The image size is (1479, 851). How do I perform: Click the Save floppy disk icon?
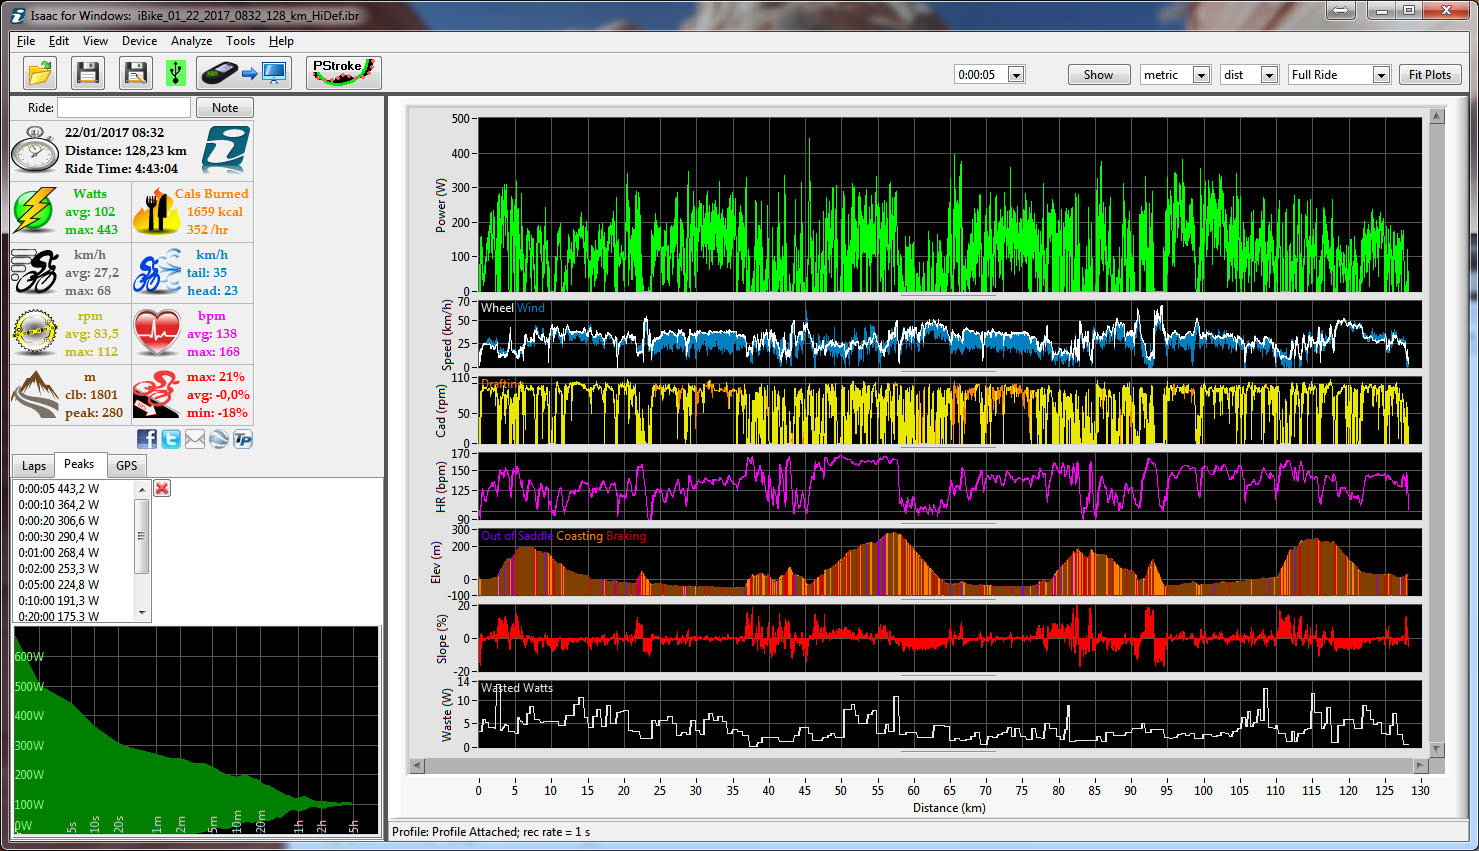pyautogui.click(x=88, y=73)
